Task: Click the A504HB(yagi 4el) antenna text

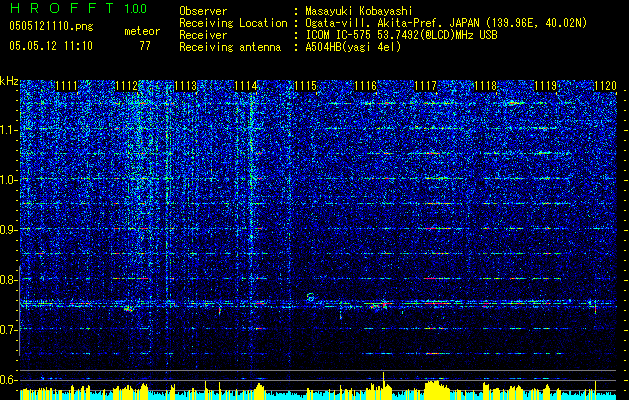Action: (x=353, y=47)
